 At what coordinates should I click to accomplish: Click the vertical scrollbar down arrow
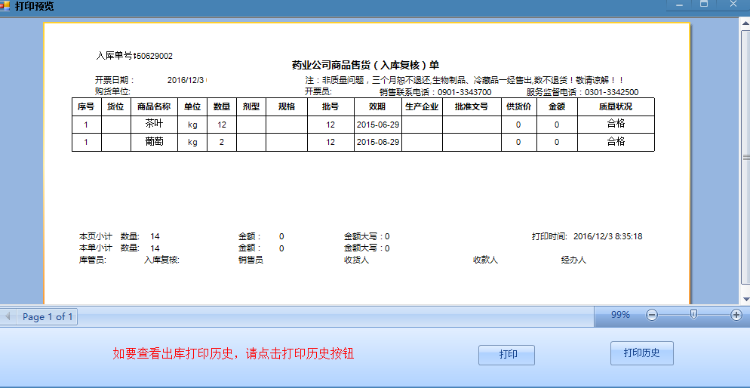746,299
